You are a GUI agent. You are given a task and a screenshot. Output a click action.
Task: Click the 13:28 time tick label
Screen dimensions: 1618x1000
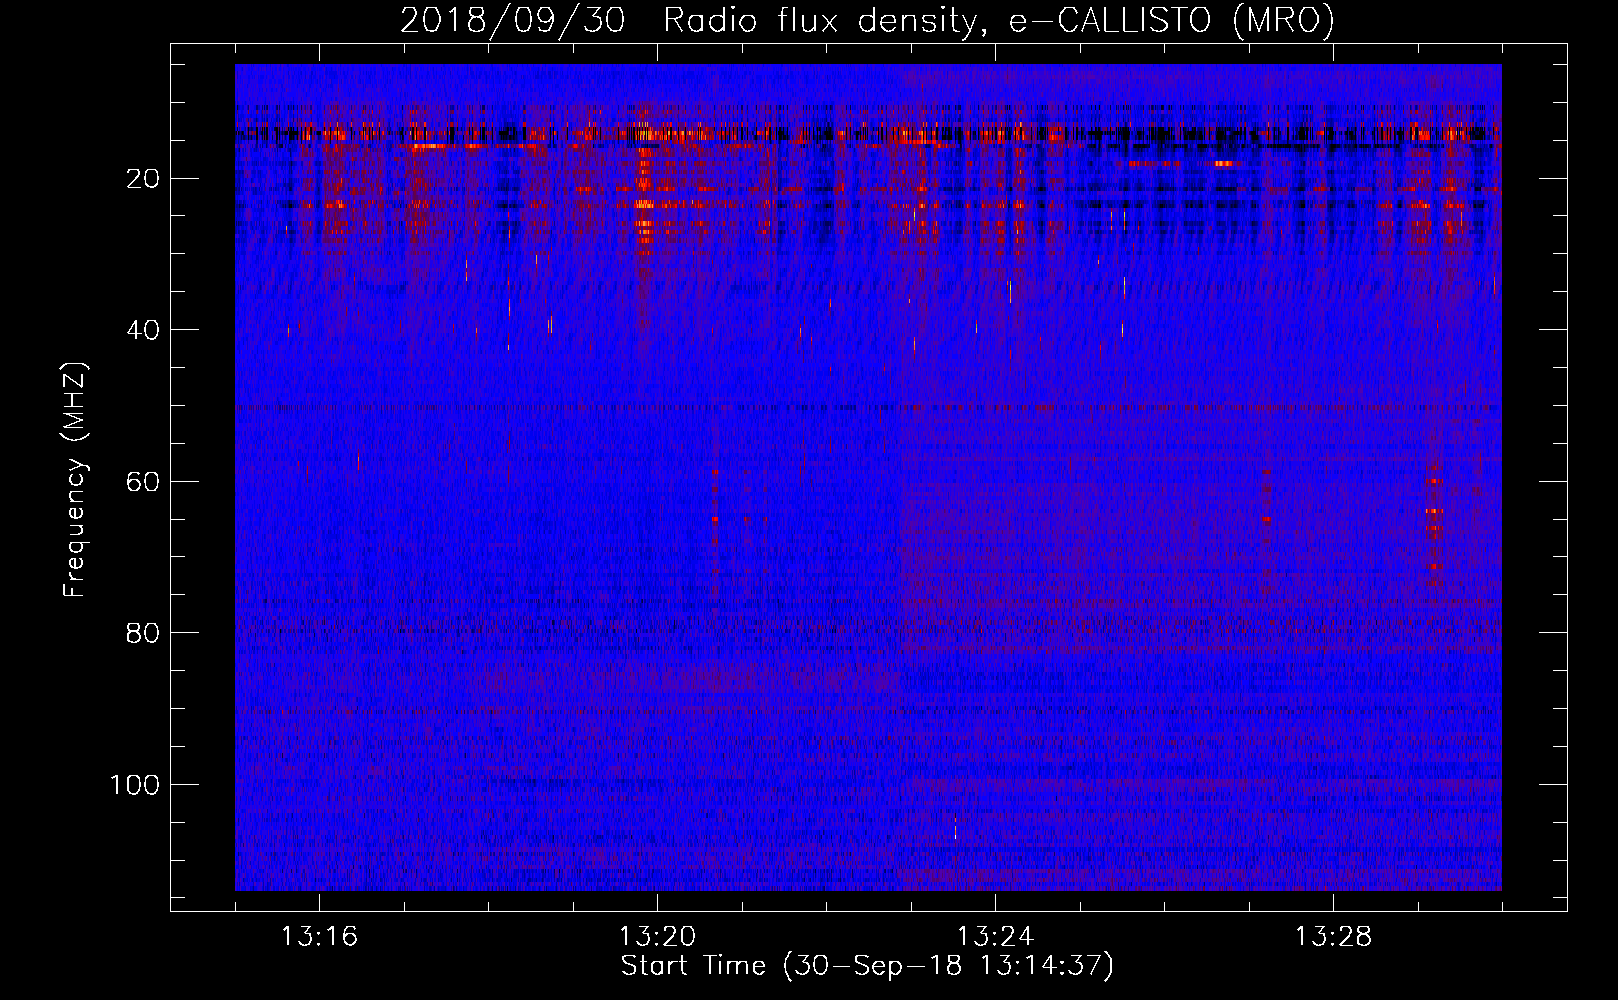click(1333, 937)
